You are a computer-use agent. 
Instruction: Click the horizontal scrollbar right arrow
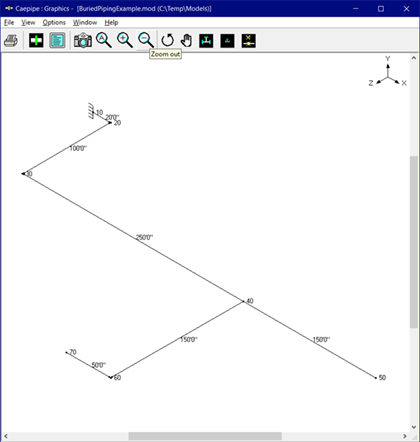tap(405, 436)
